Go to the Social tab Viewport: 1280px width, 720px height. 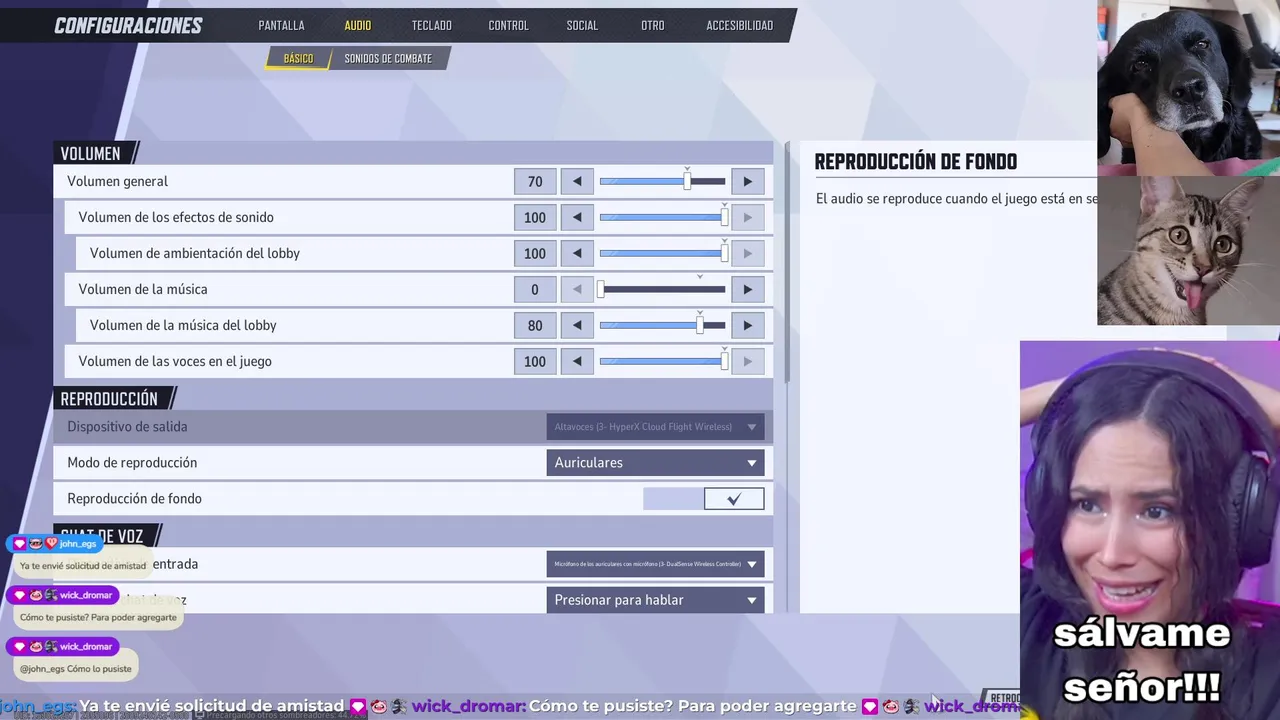[x=582, y=25]
